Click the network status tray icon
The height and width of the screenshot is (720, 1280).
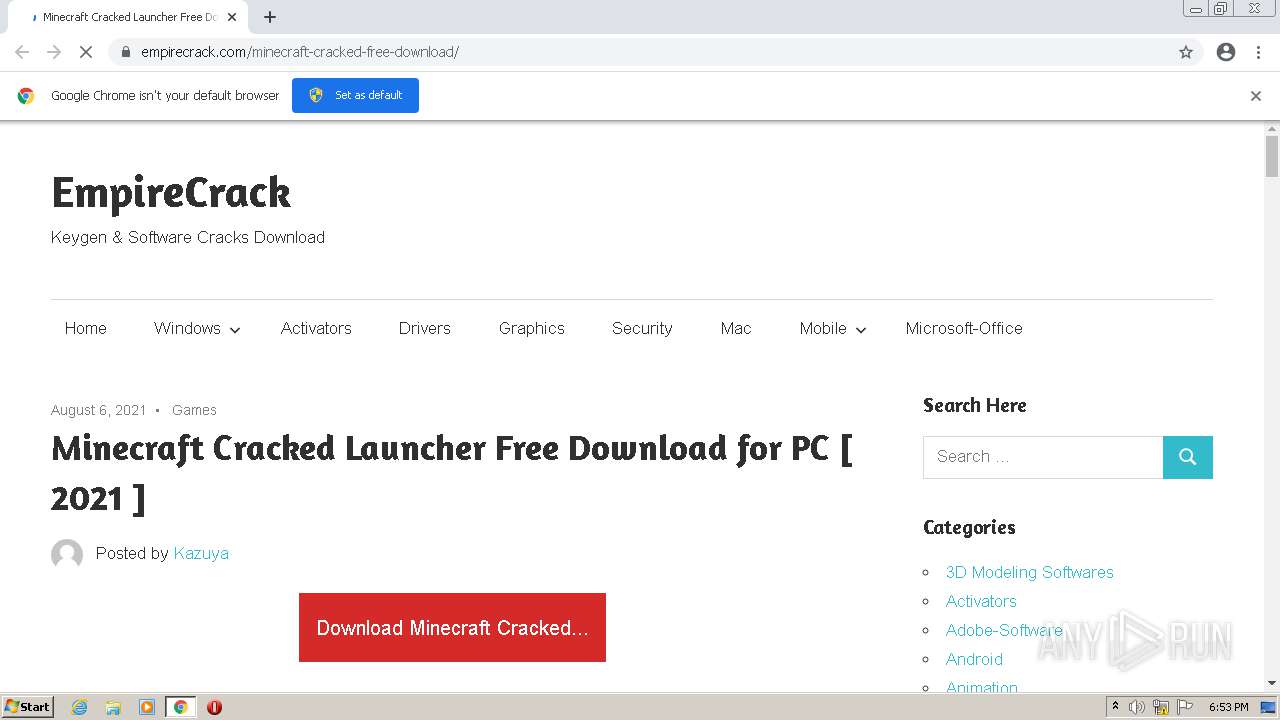[x=1161, y=707]
